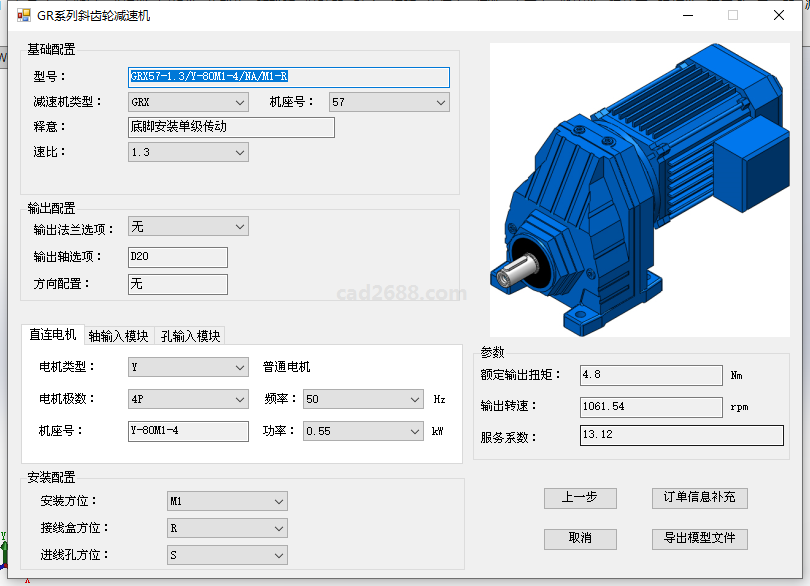Open the 减速机类型 dropdown showing GRX
This screenshot has width=810, height=586.
[x=188, y=102]
